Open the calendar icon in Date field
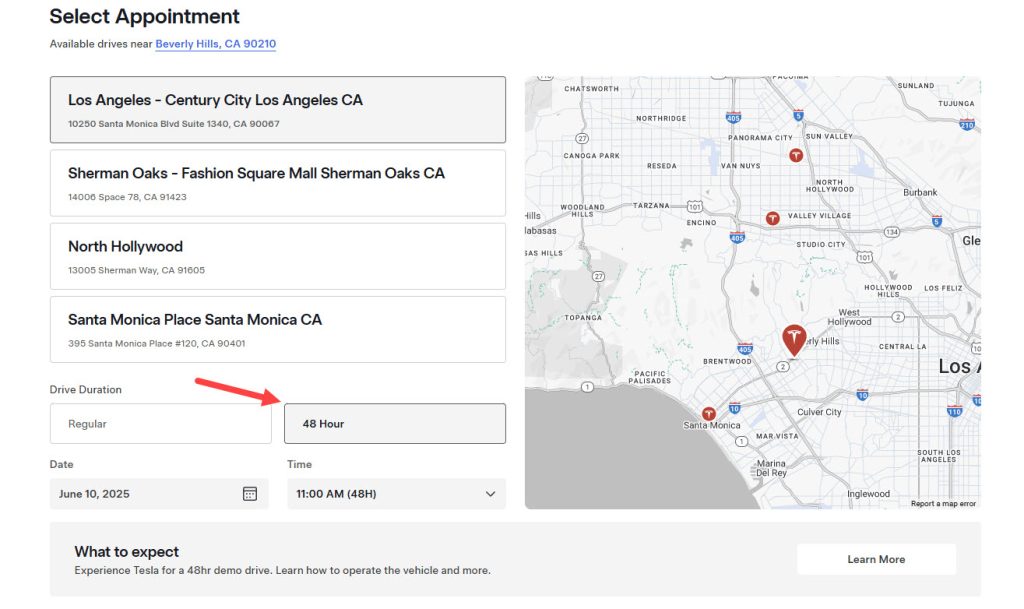The image size is (1024, 609). pos(250,494)
